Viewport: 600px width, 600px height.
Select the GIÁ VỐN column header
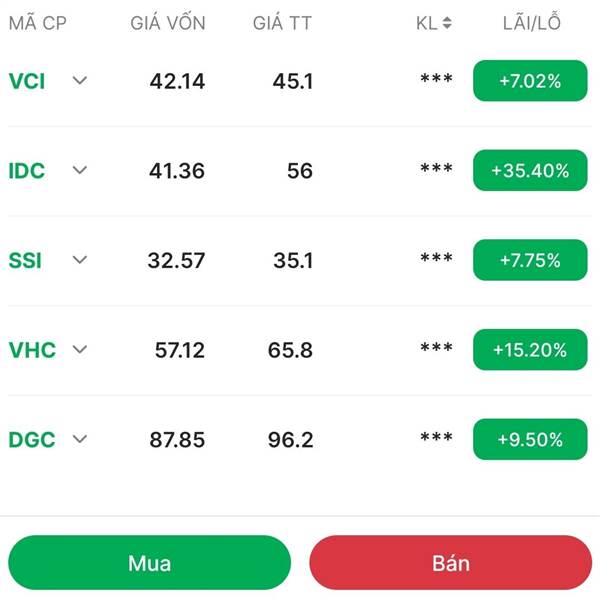(x=168, y=22)
